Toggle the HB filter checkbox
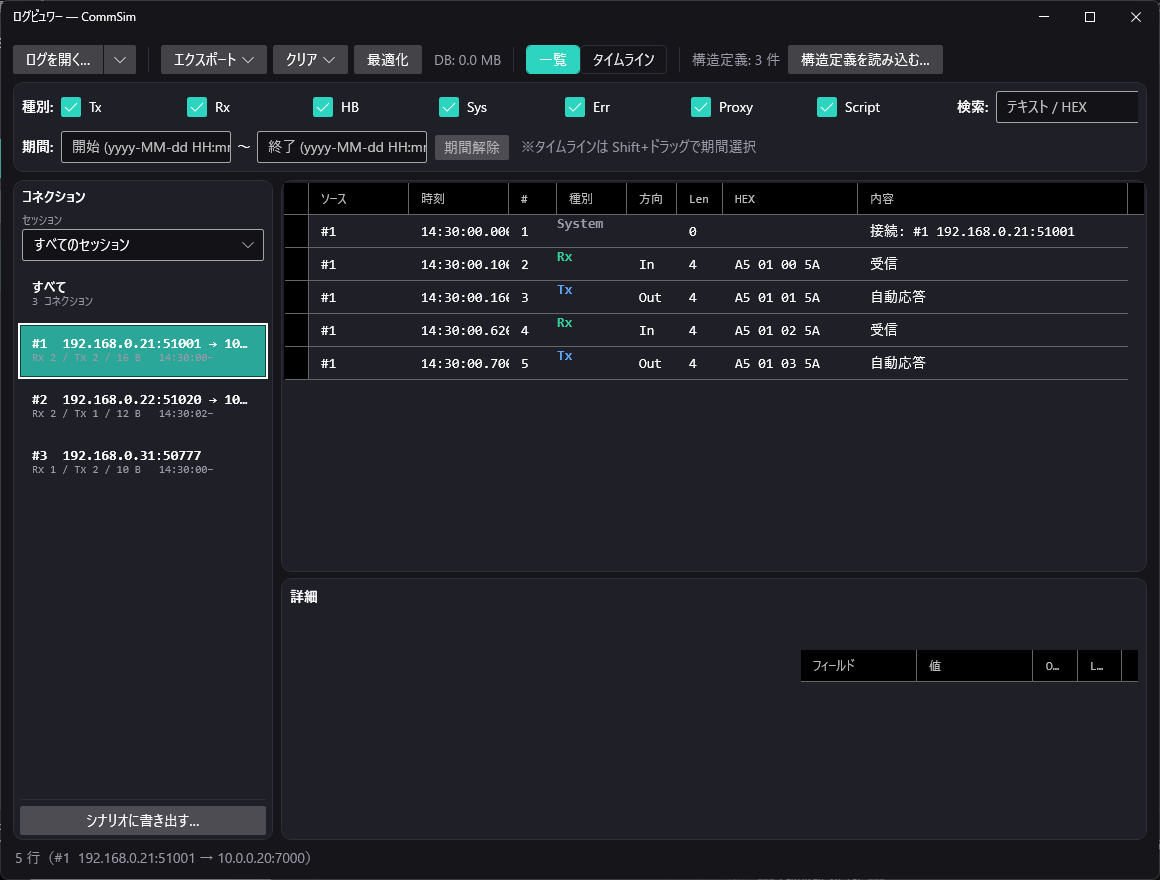 pos(323,107)
